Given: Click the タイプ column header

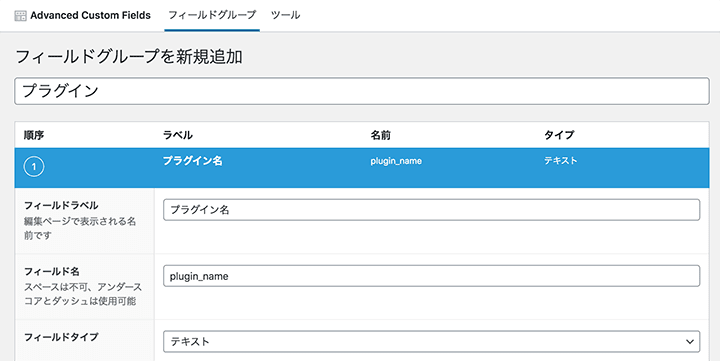Looking at the screenshot, I should 559,135.
